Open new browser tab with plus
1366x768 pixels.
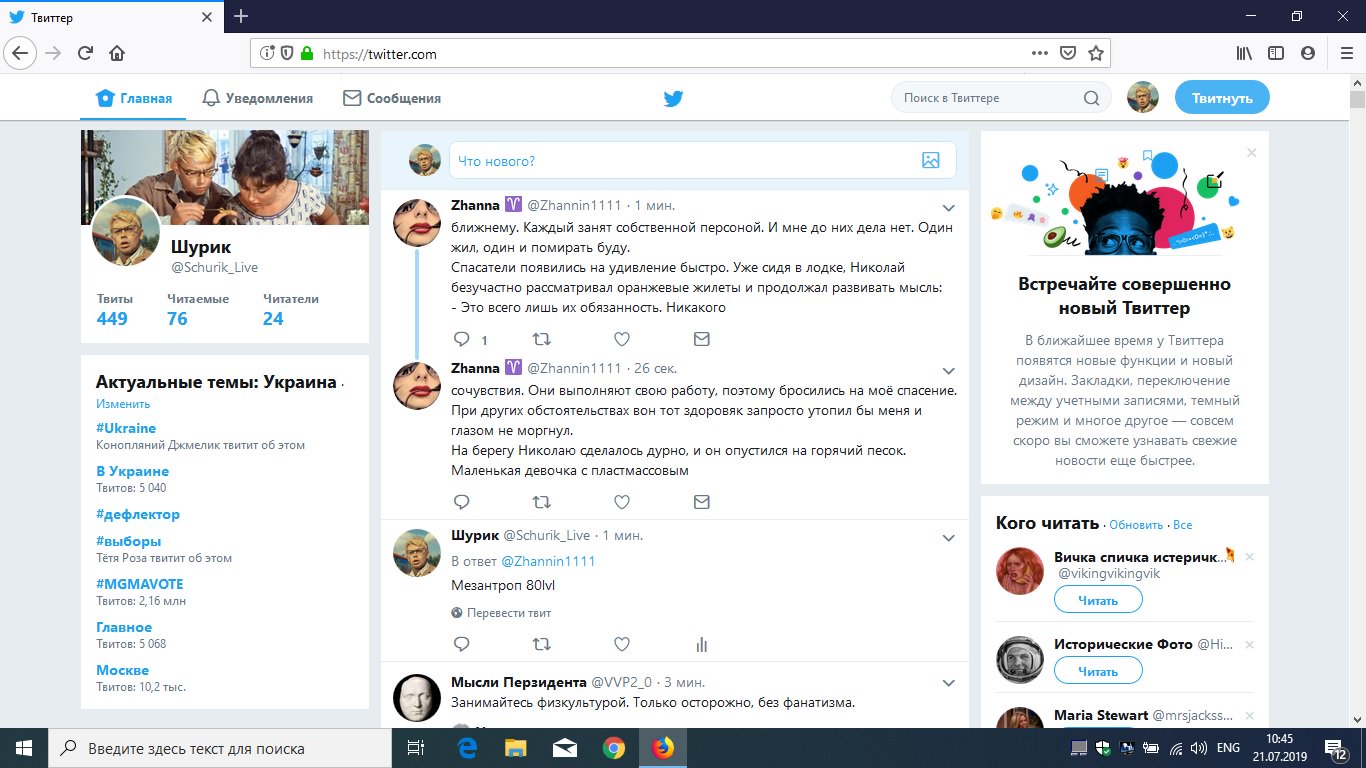(x=241, y=16)
